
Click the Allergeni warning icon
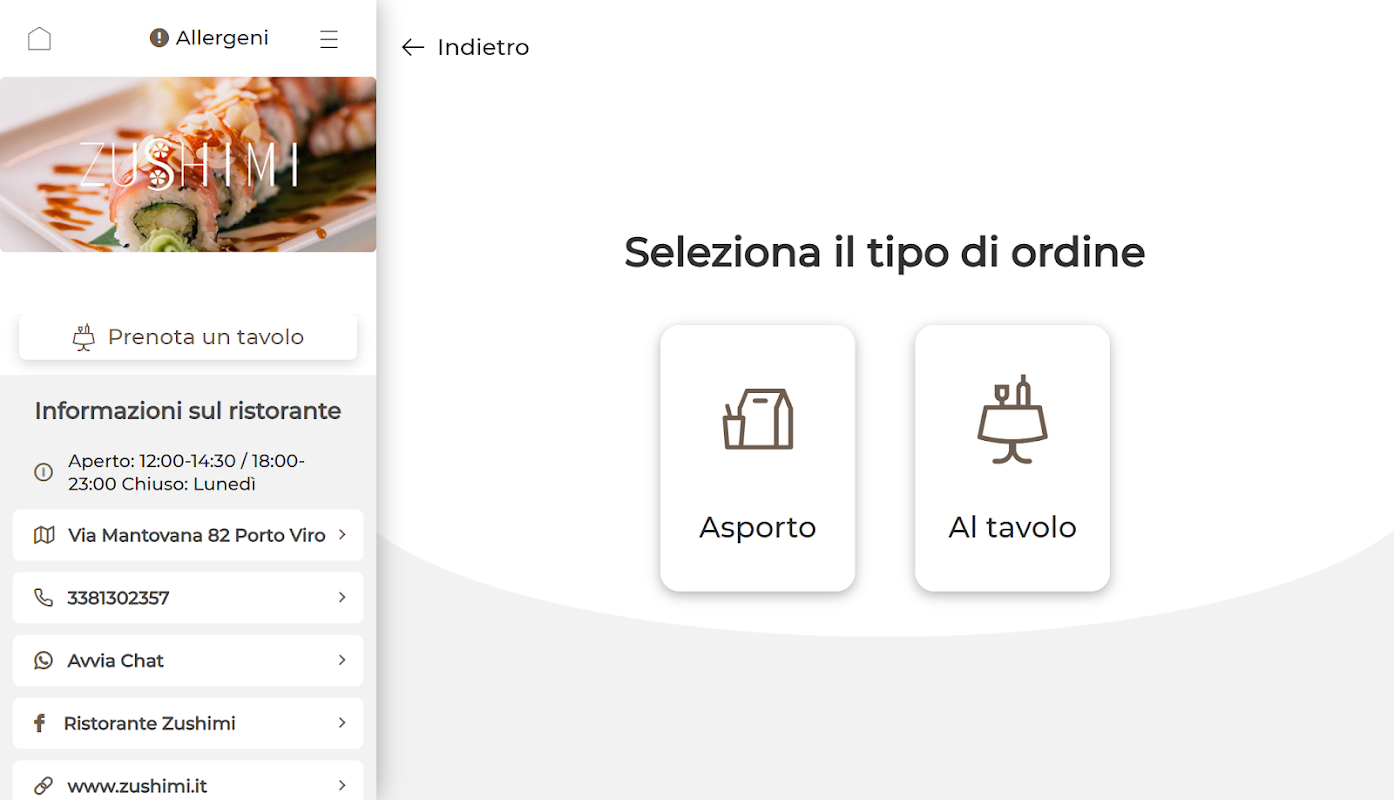(159, 38)
